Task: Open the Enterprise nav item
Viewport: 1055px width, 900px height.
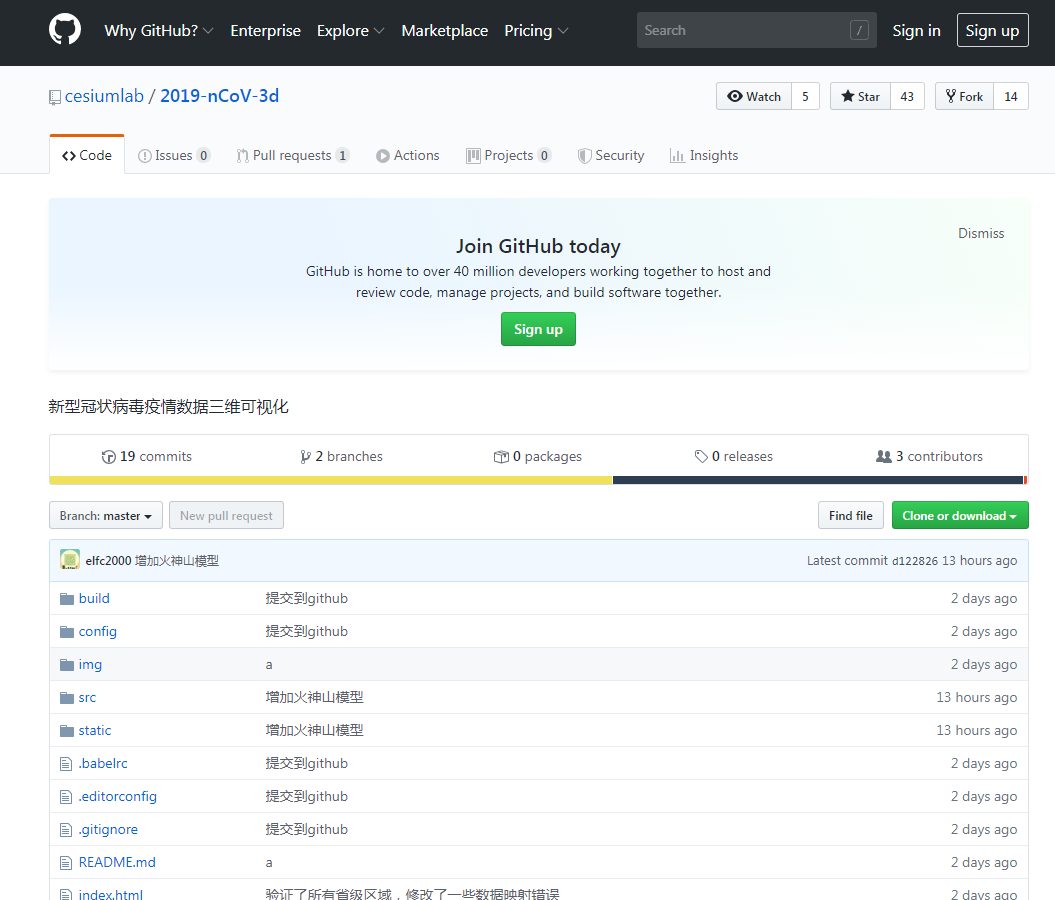Action: (266, 30)
